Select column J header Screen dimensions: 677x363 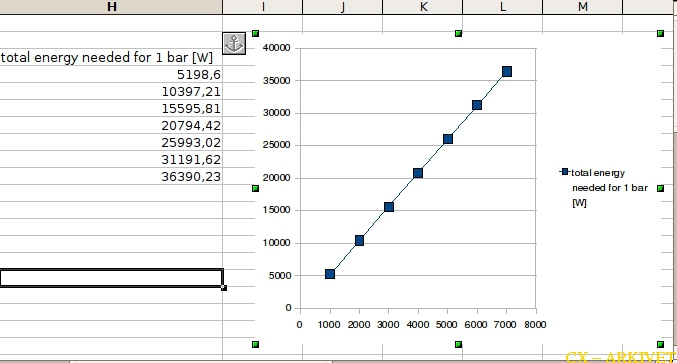tap(342, 6)
